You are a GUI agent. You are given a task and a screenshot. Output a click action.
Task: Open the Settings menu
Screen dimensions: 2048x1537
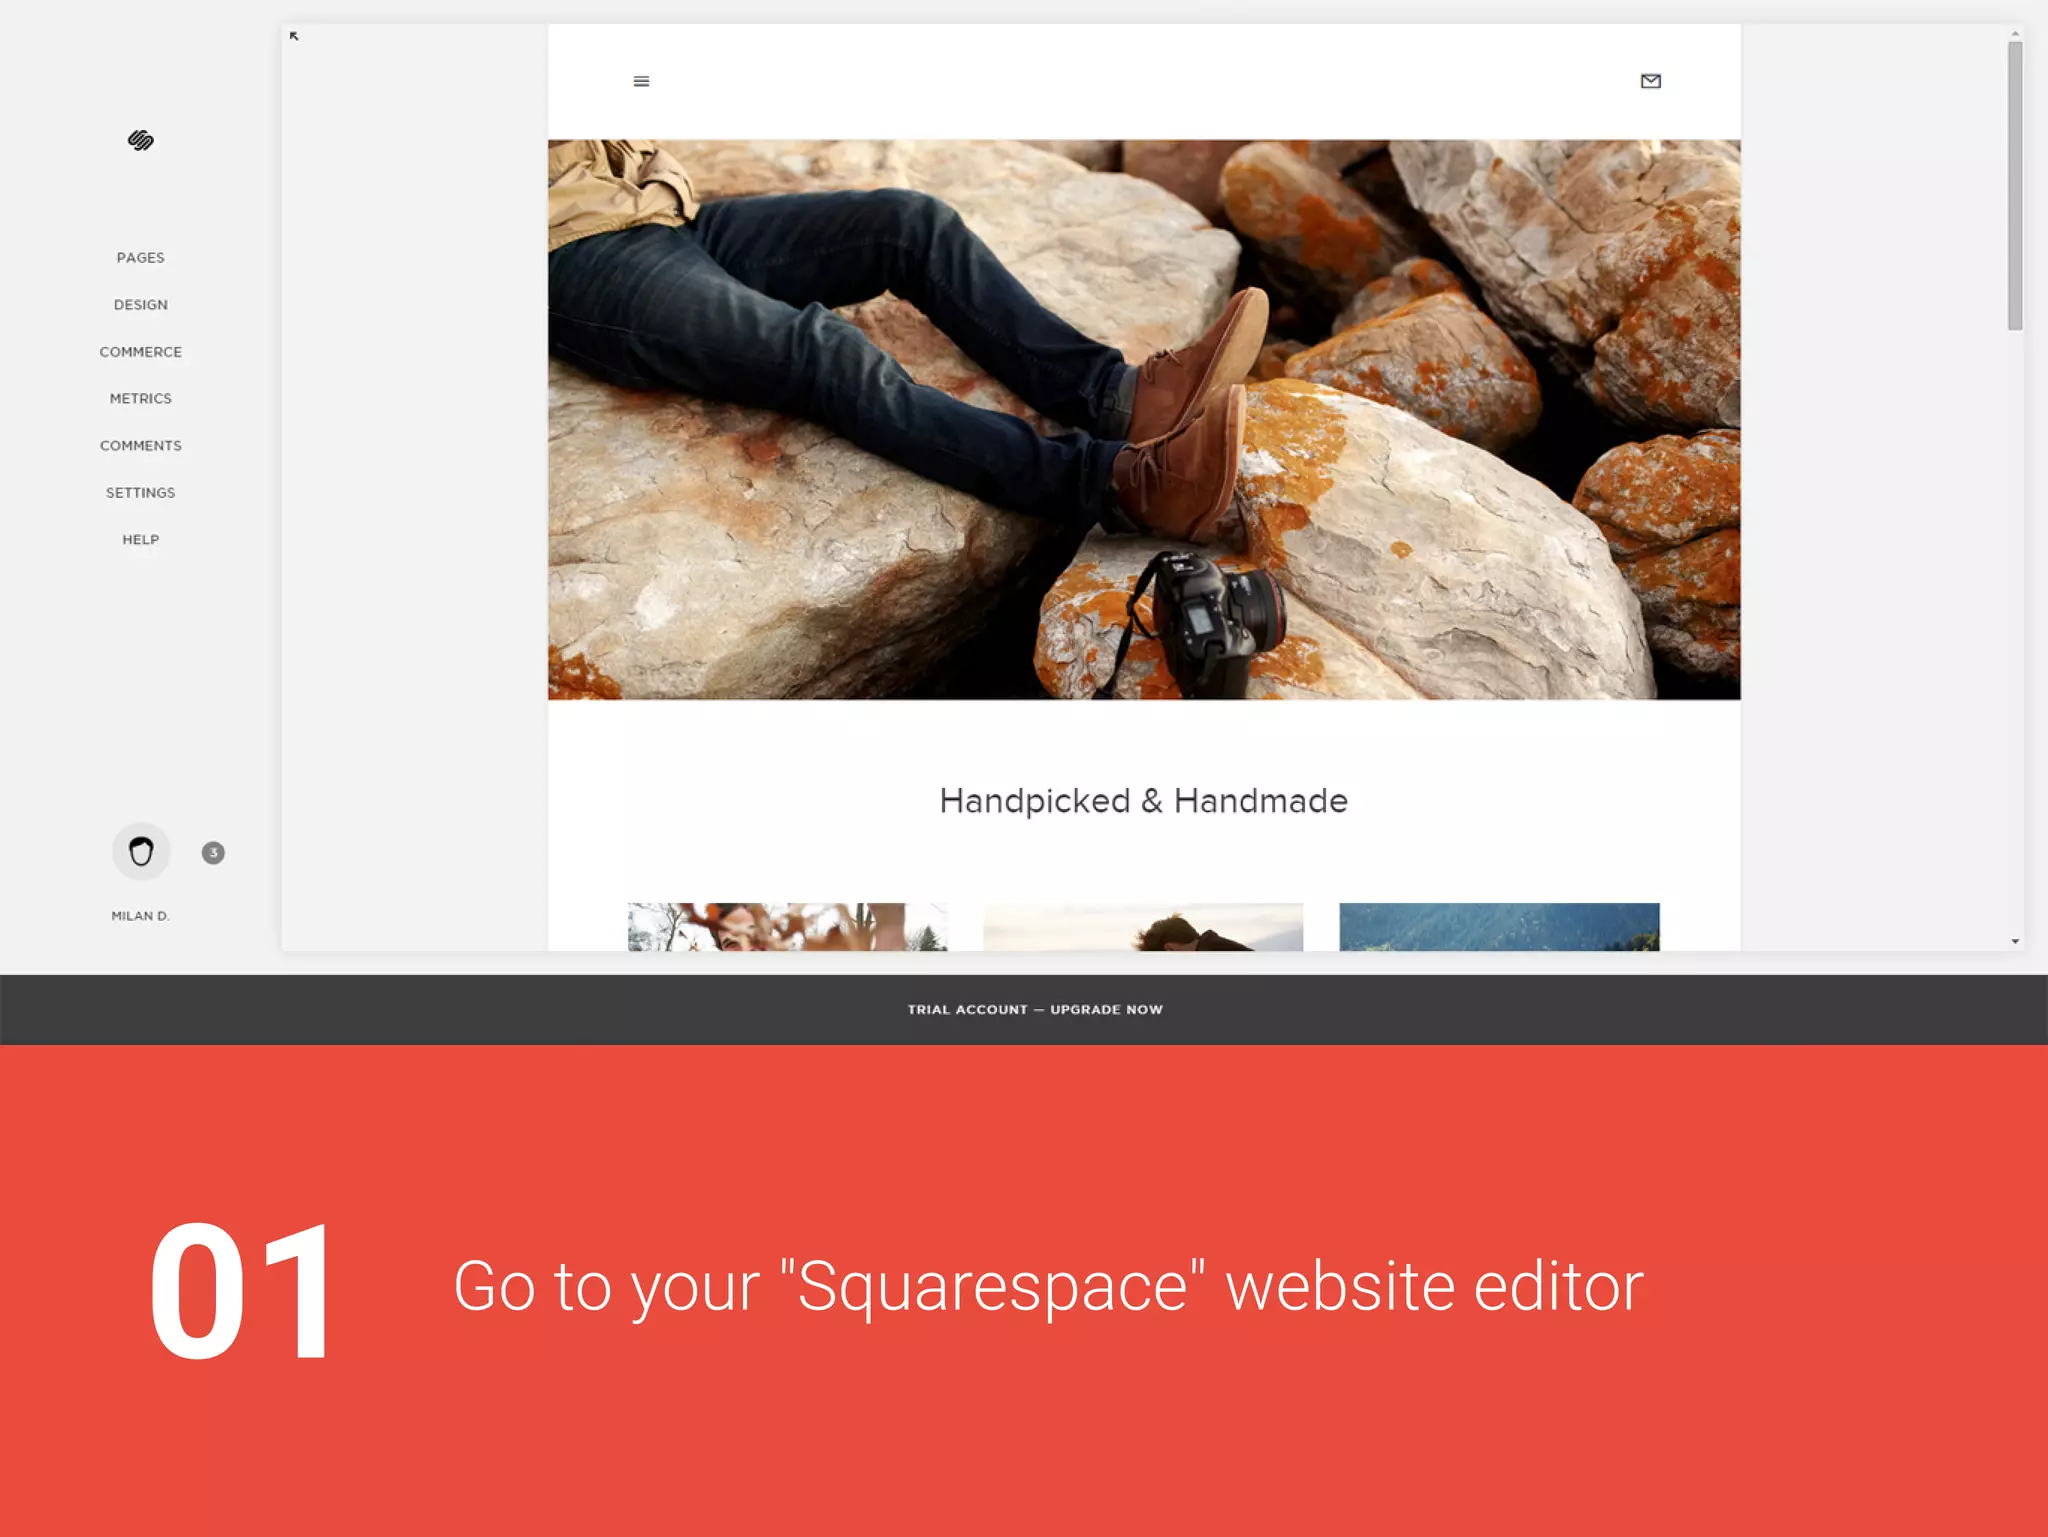[141, 492]
